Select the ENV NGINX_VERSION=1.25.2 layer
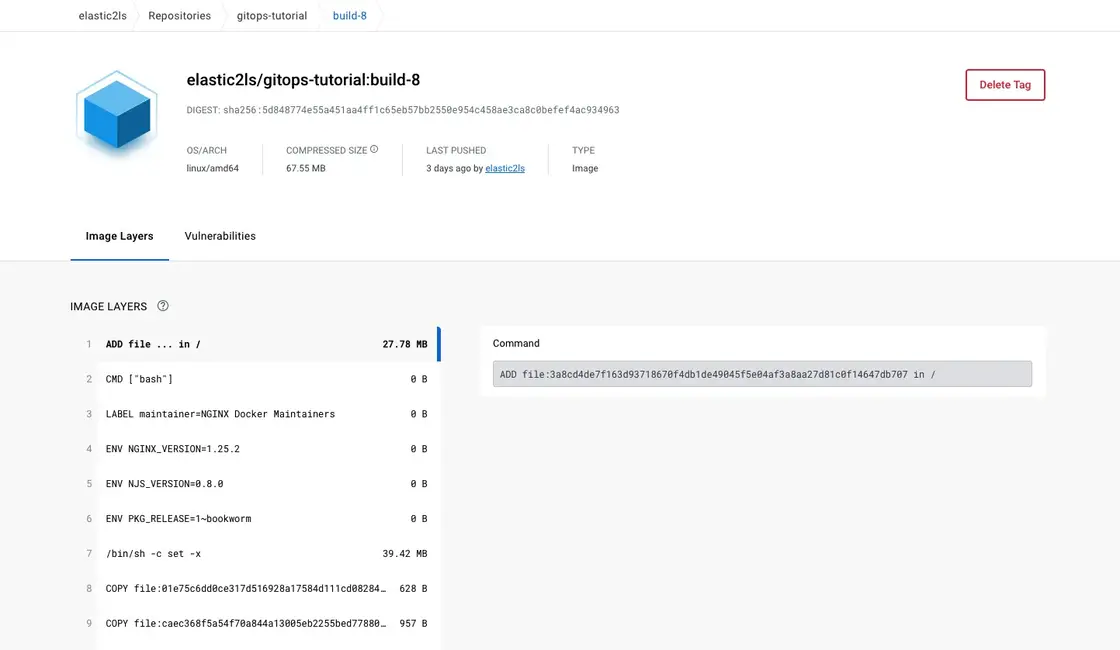The height and width of the screenshot is (650, 1120). tap(266, 449)
